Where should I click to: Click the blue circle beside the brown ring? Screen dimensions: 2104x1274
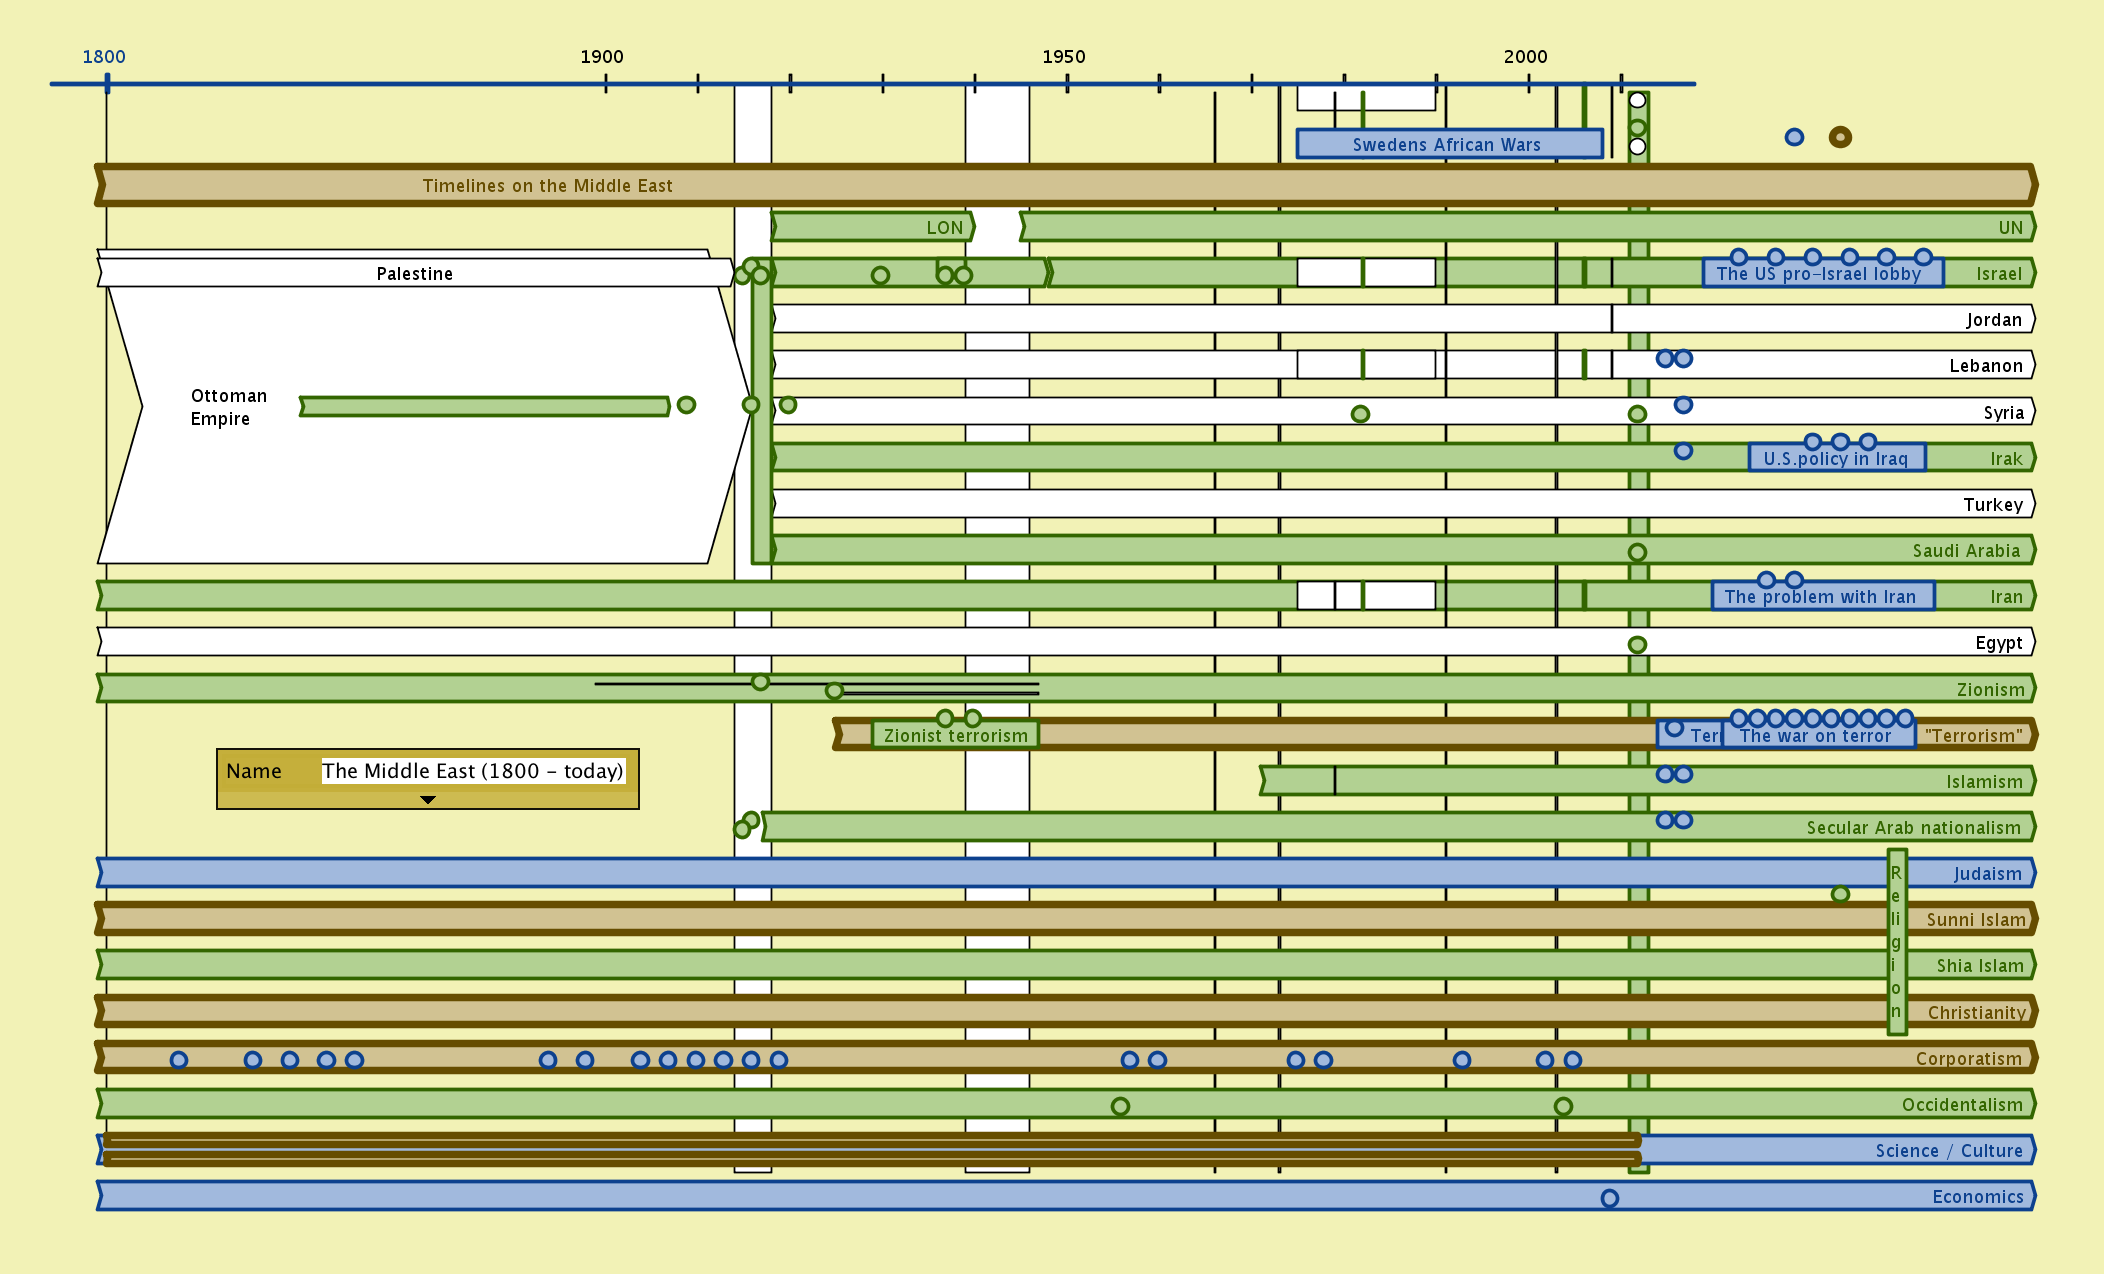coord(1794,137)
